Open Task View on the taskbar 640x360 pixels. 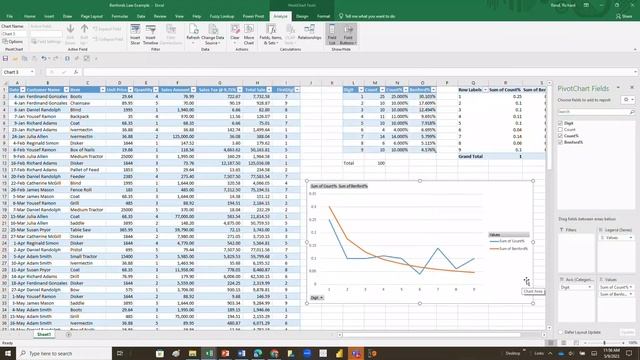[120, 353]
